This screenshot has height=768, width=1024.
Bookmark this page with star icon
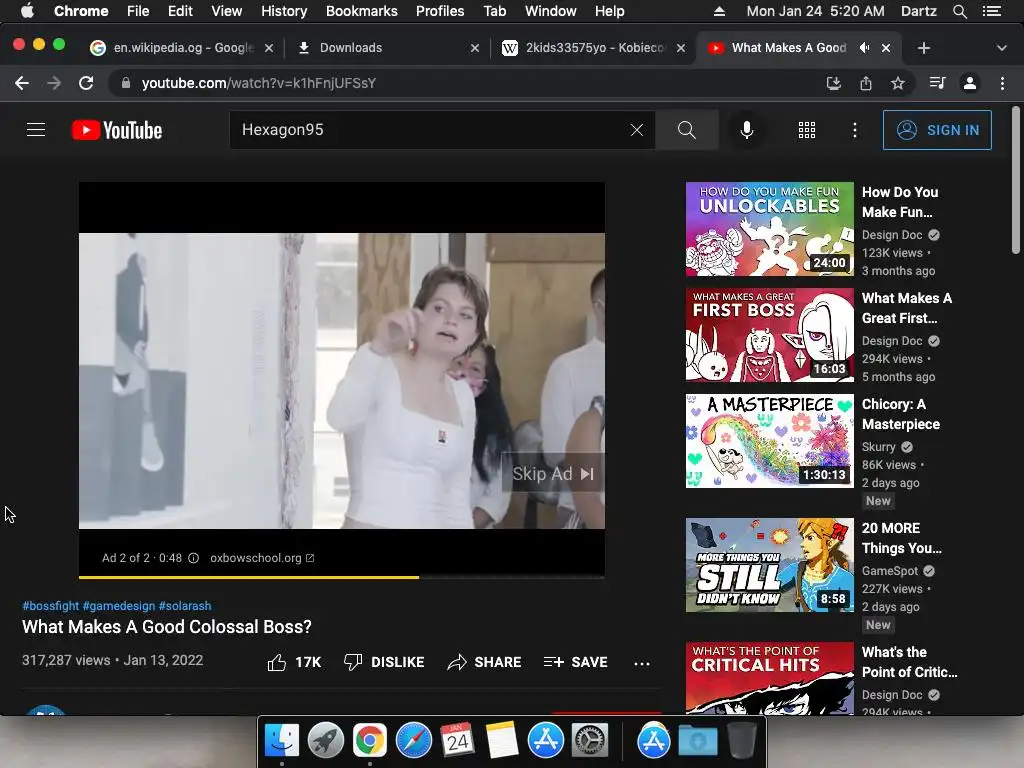(898, 83)
